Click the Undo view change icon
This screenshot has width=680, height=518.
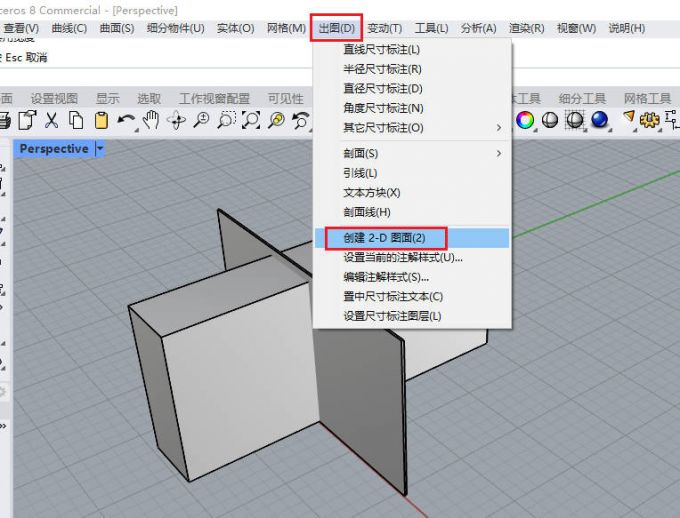(301, 120)
